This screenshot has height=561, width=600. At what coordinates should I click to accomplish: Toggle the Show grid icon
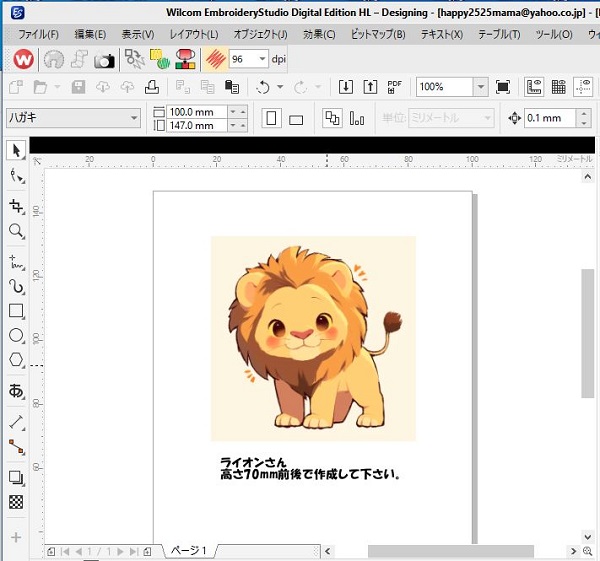coord(559,87)
